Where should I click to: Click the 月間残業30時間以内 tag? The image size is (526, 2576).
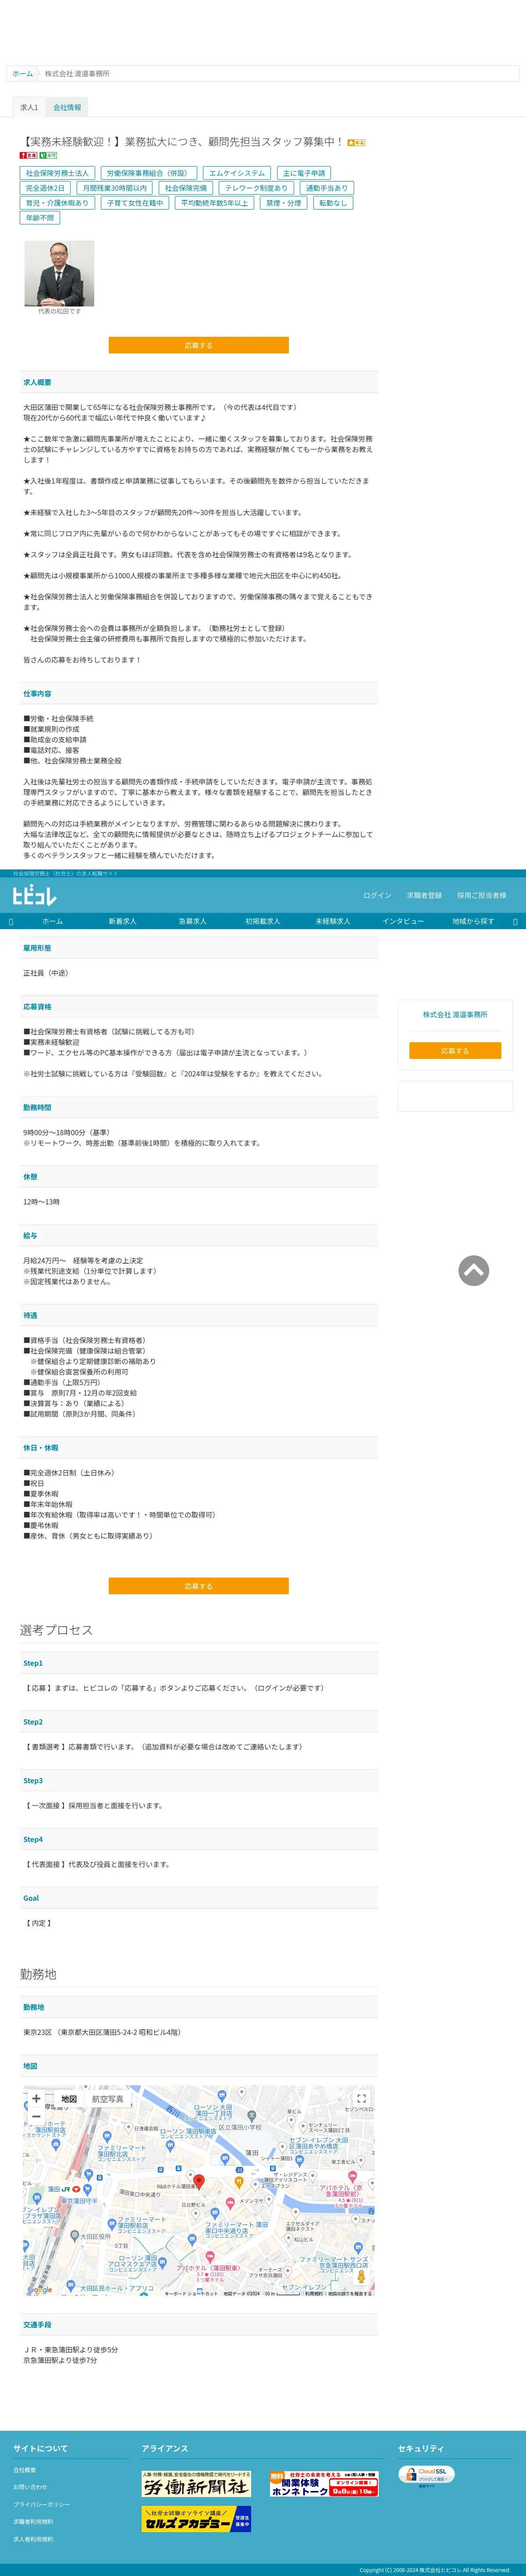coord(114,188)
